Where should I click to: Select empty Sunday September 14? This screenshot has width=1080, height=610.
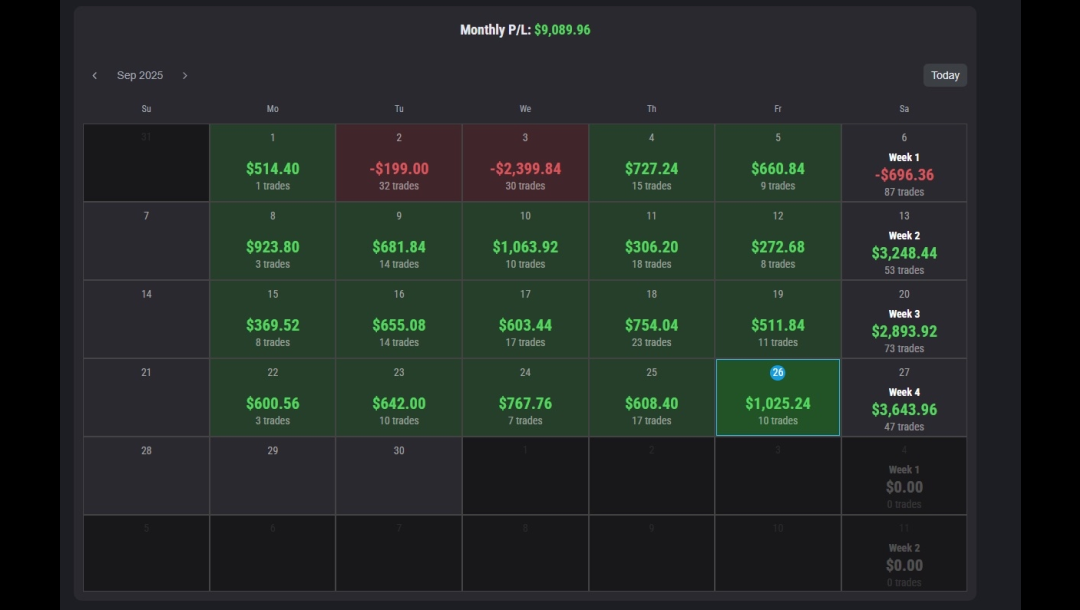(146, 319)
